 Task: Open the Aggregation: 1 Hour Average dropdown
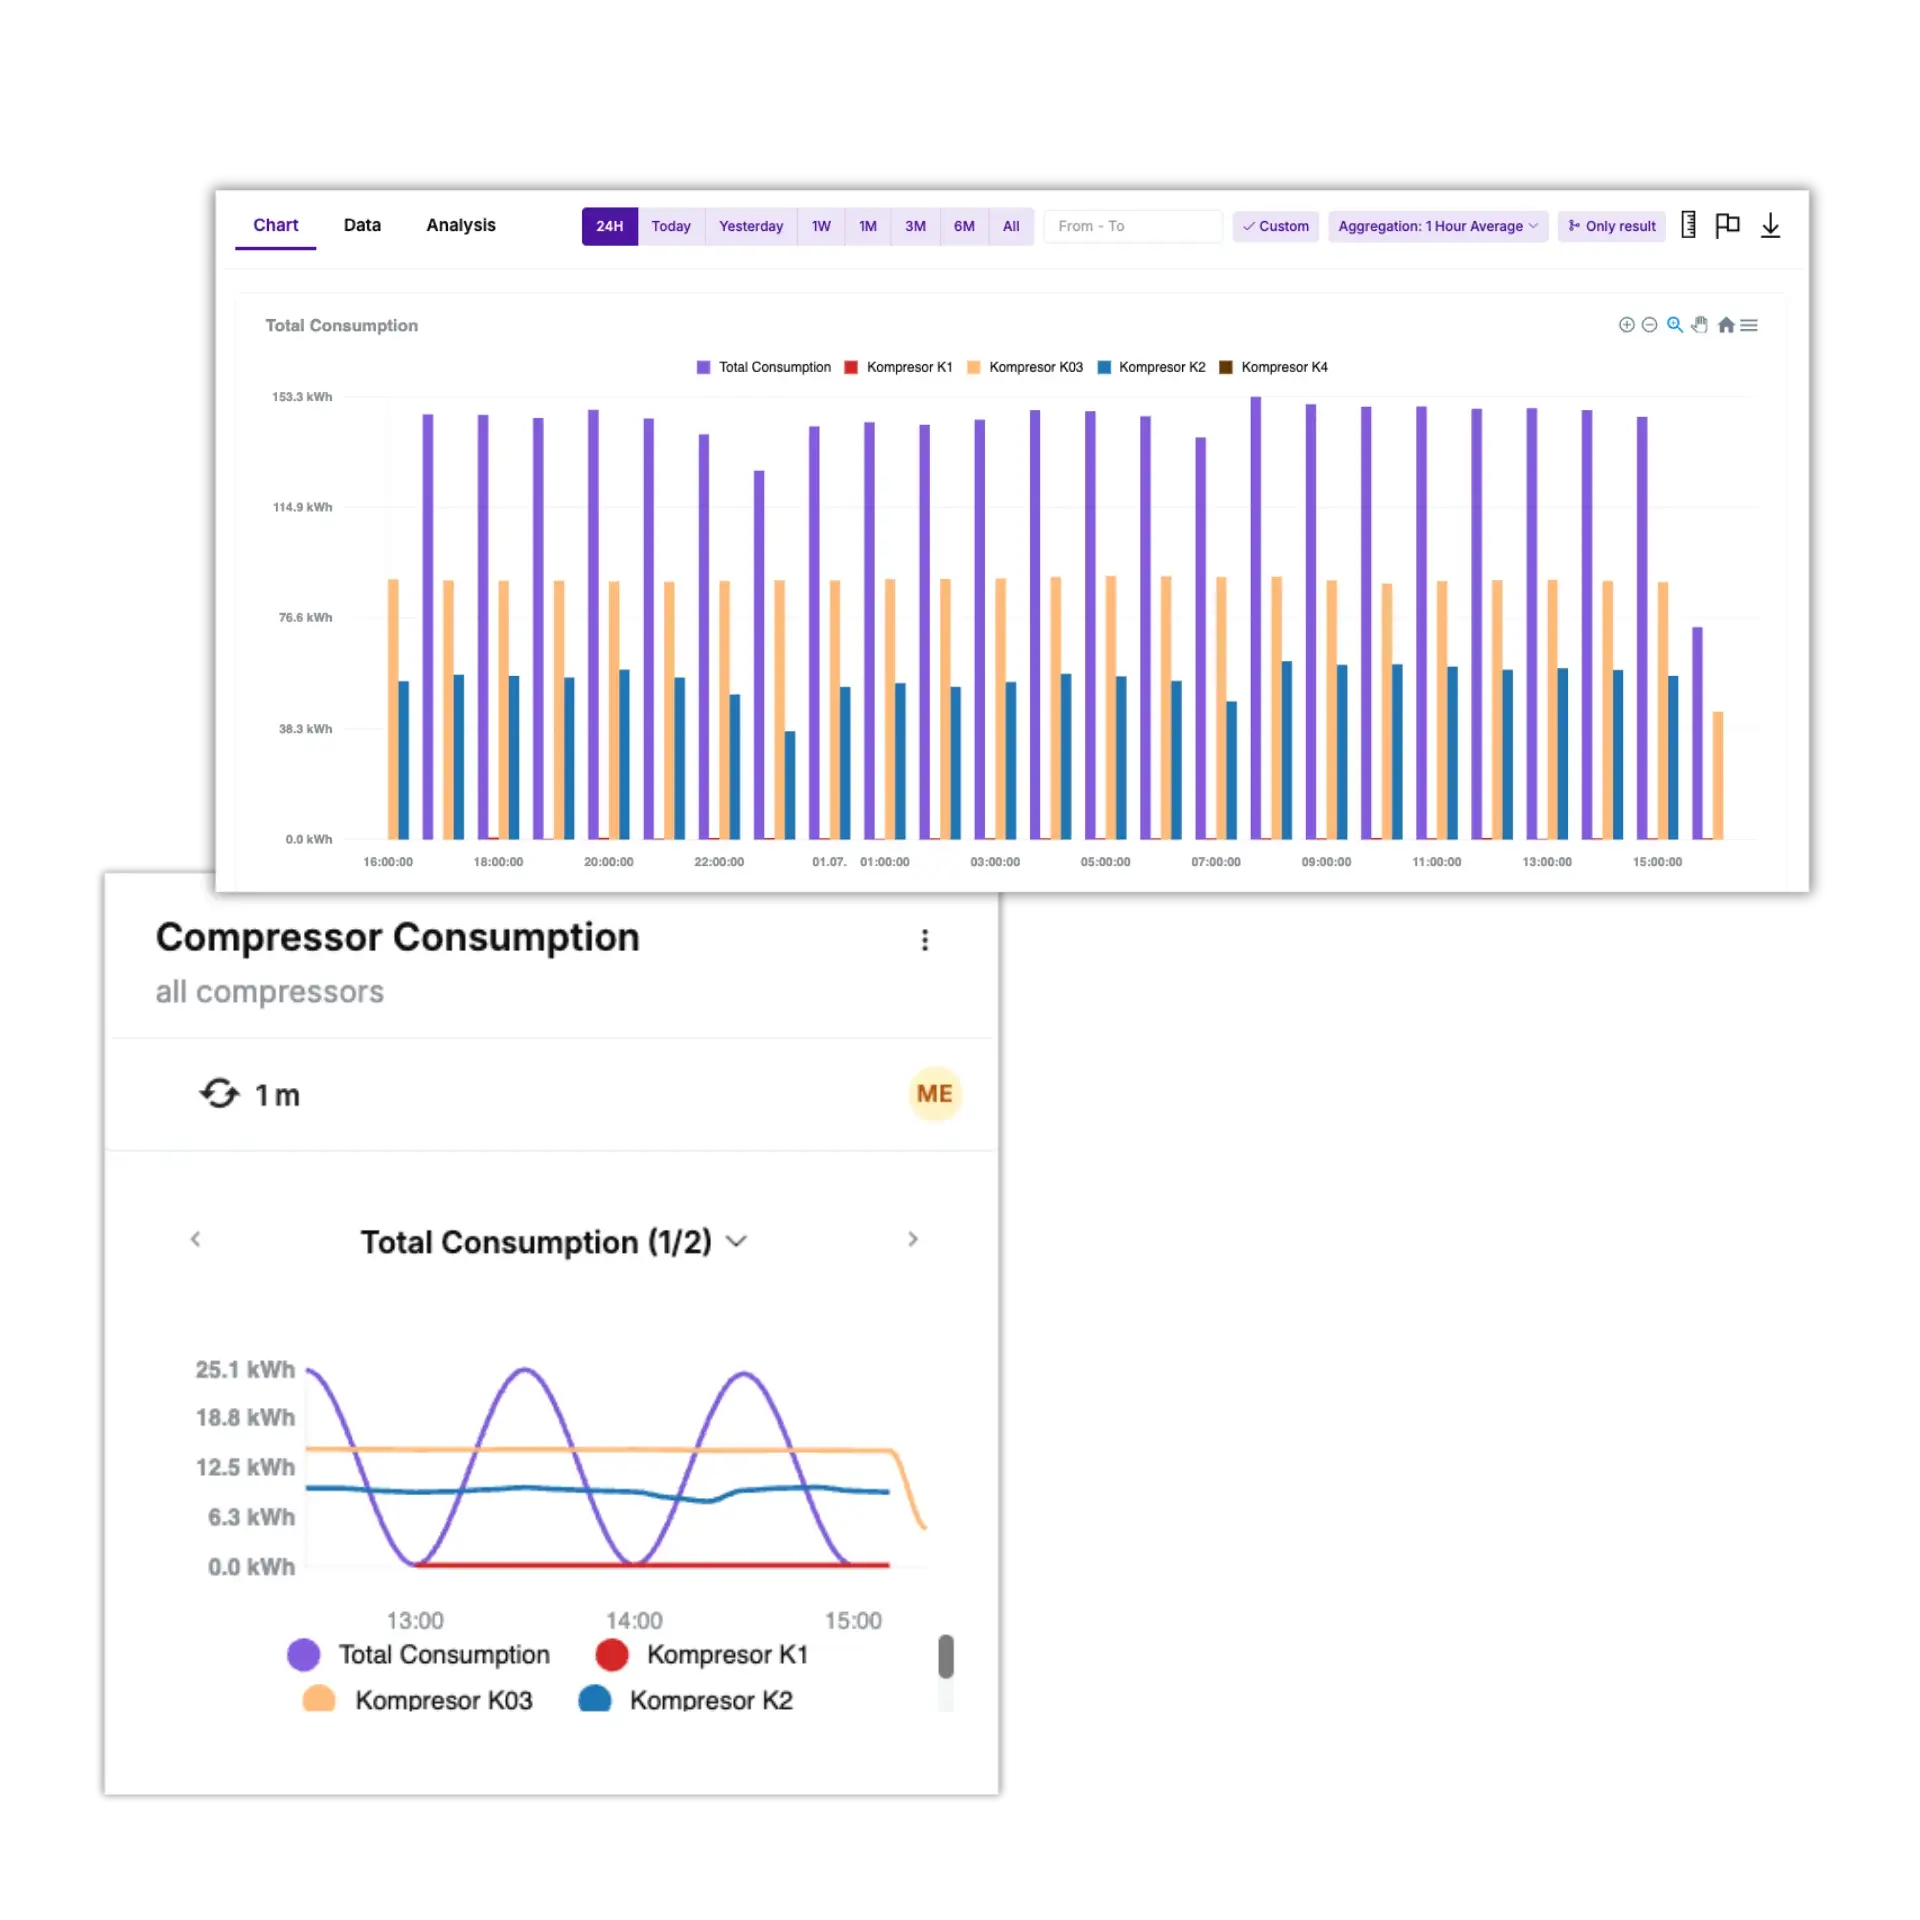(1437, 226)
